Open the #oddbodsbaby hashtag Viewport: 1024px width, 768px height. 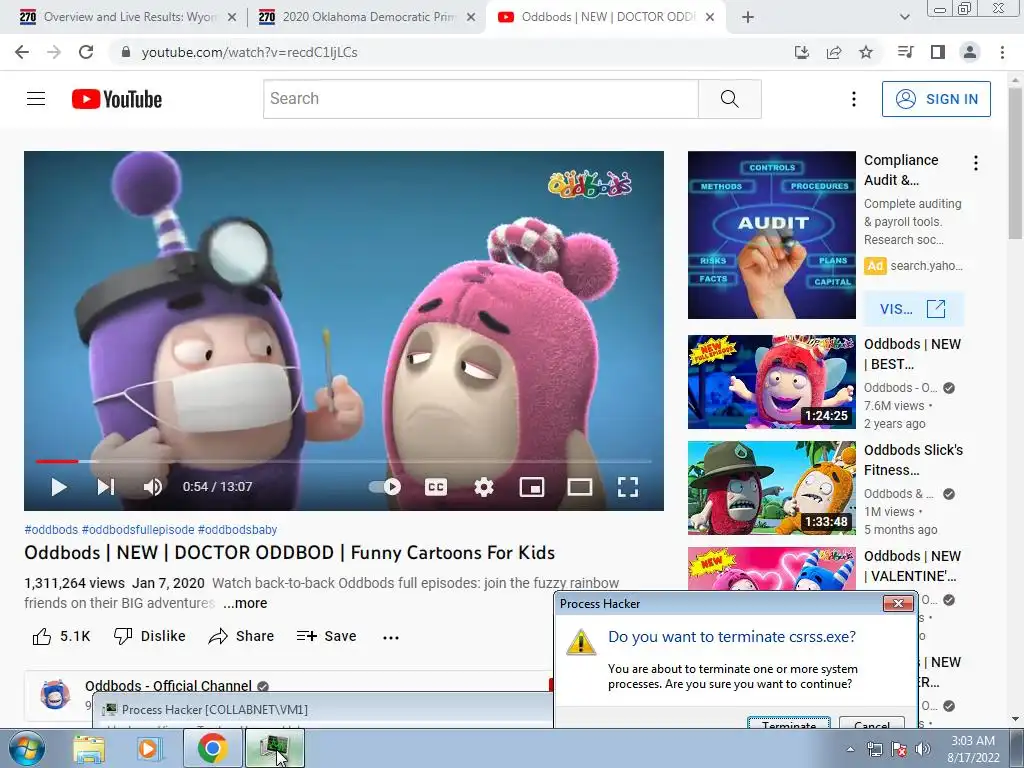click(x=237, y=530)
